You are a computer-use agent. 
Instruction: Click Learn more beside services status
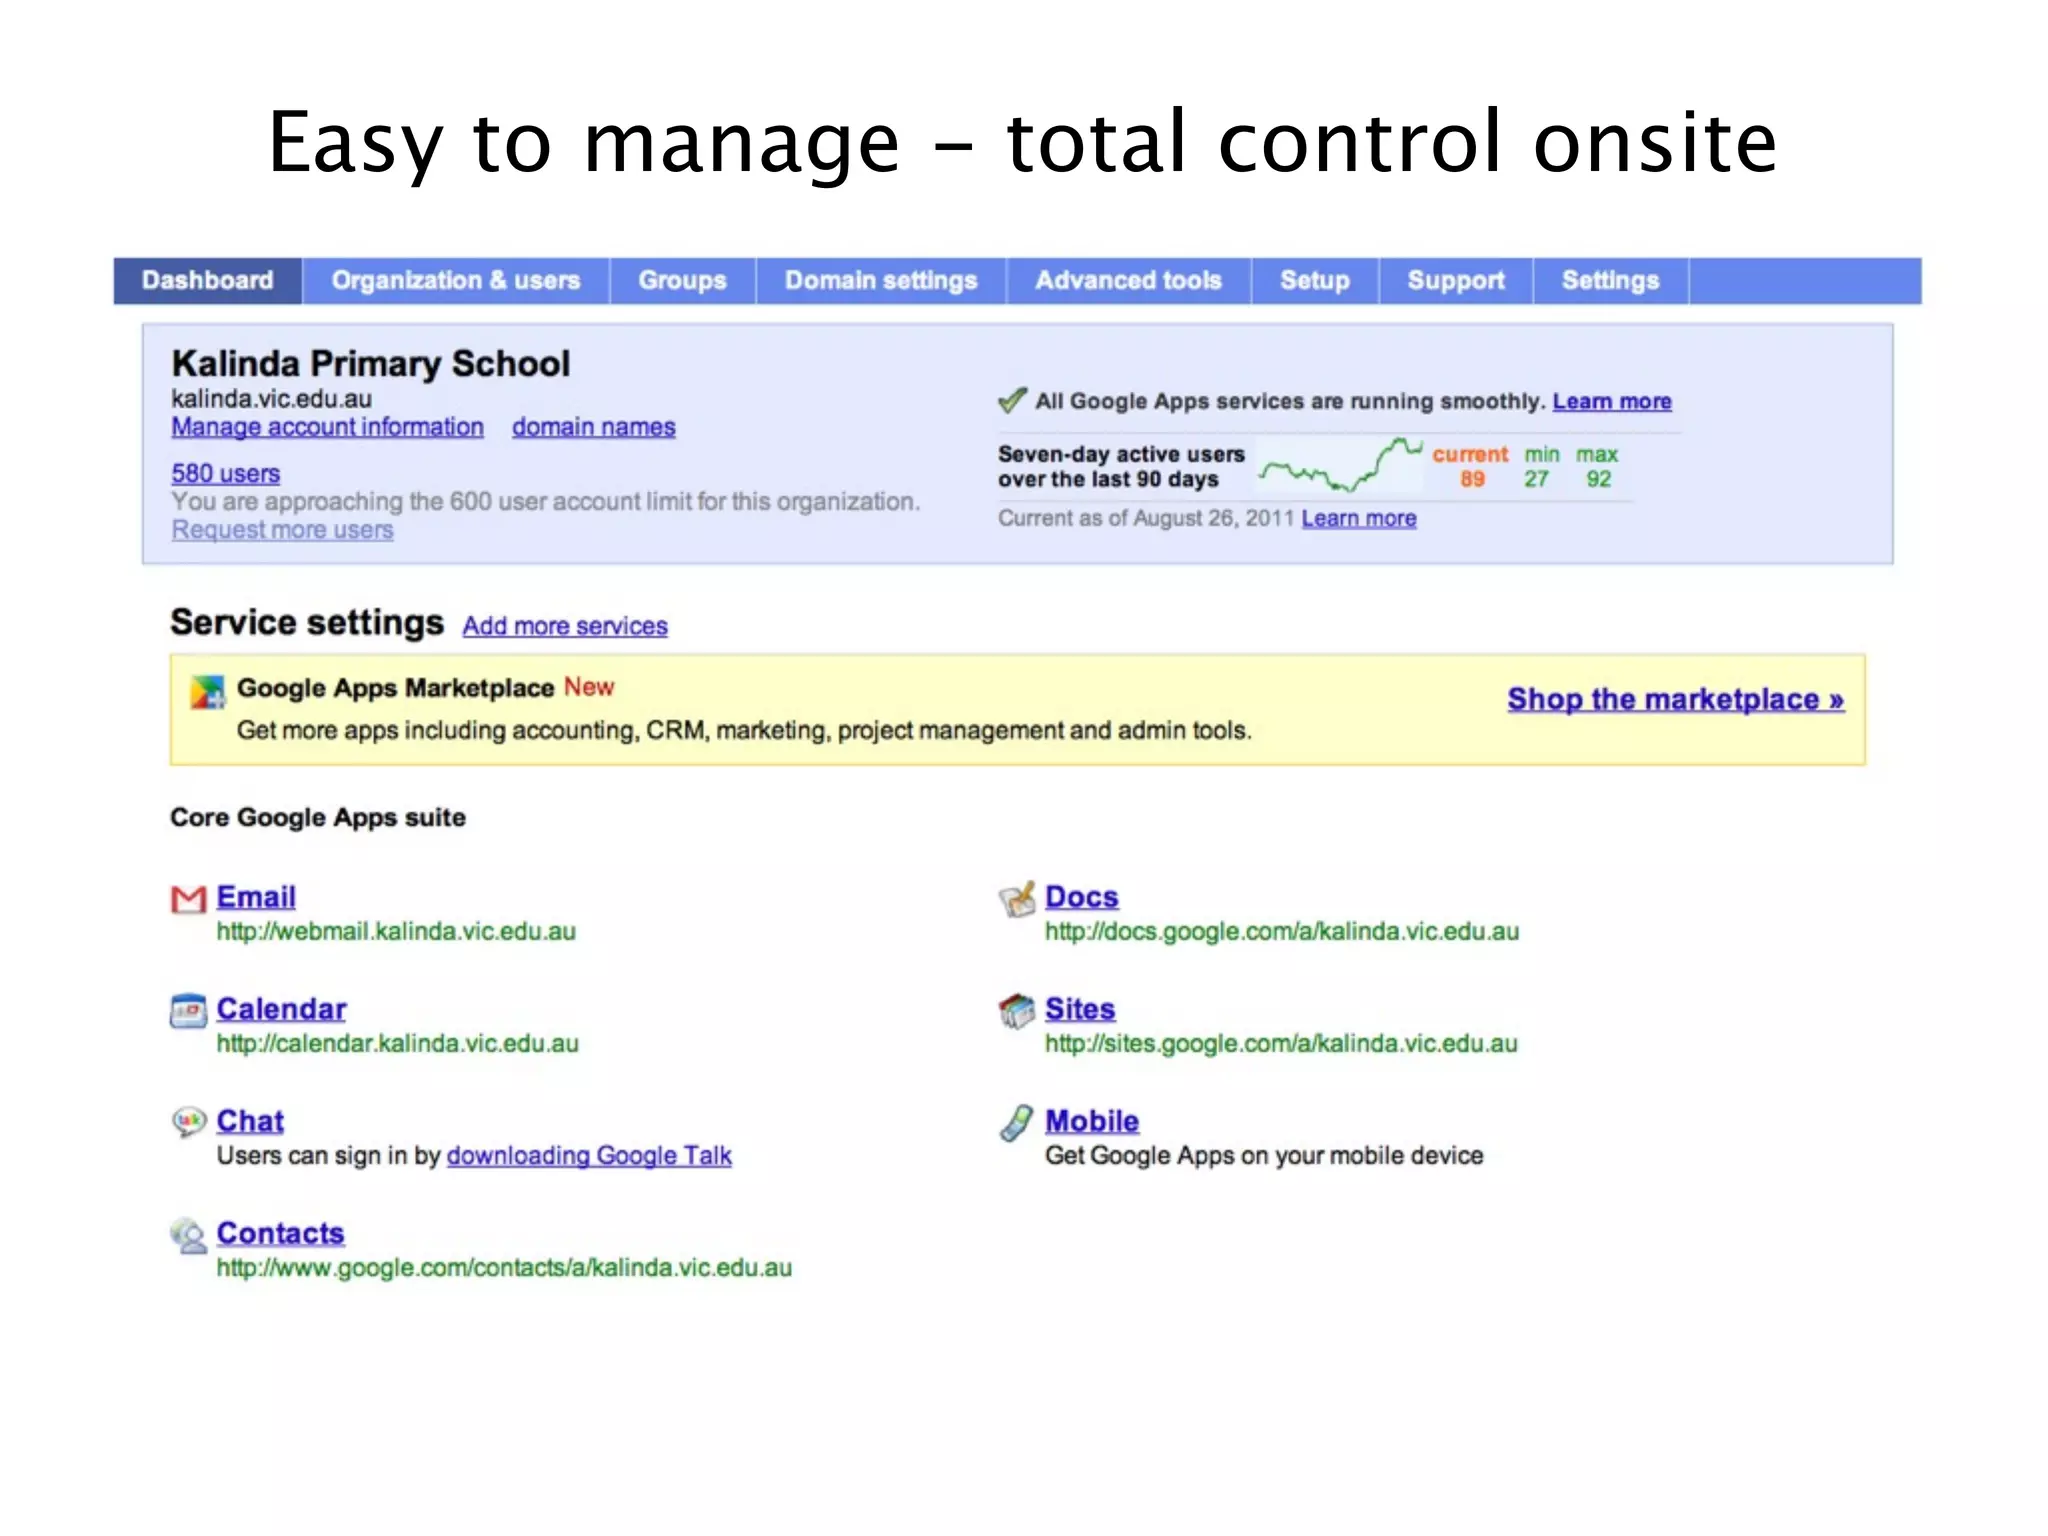1612,401
